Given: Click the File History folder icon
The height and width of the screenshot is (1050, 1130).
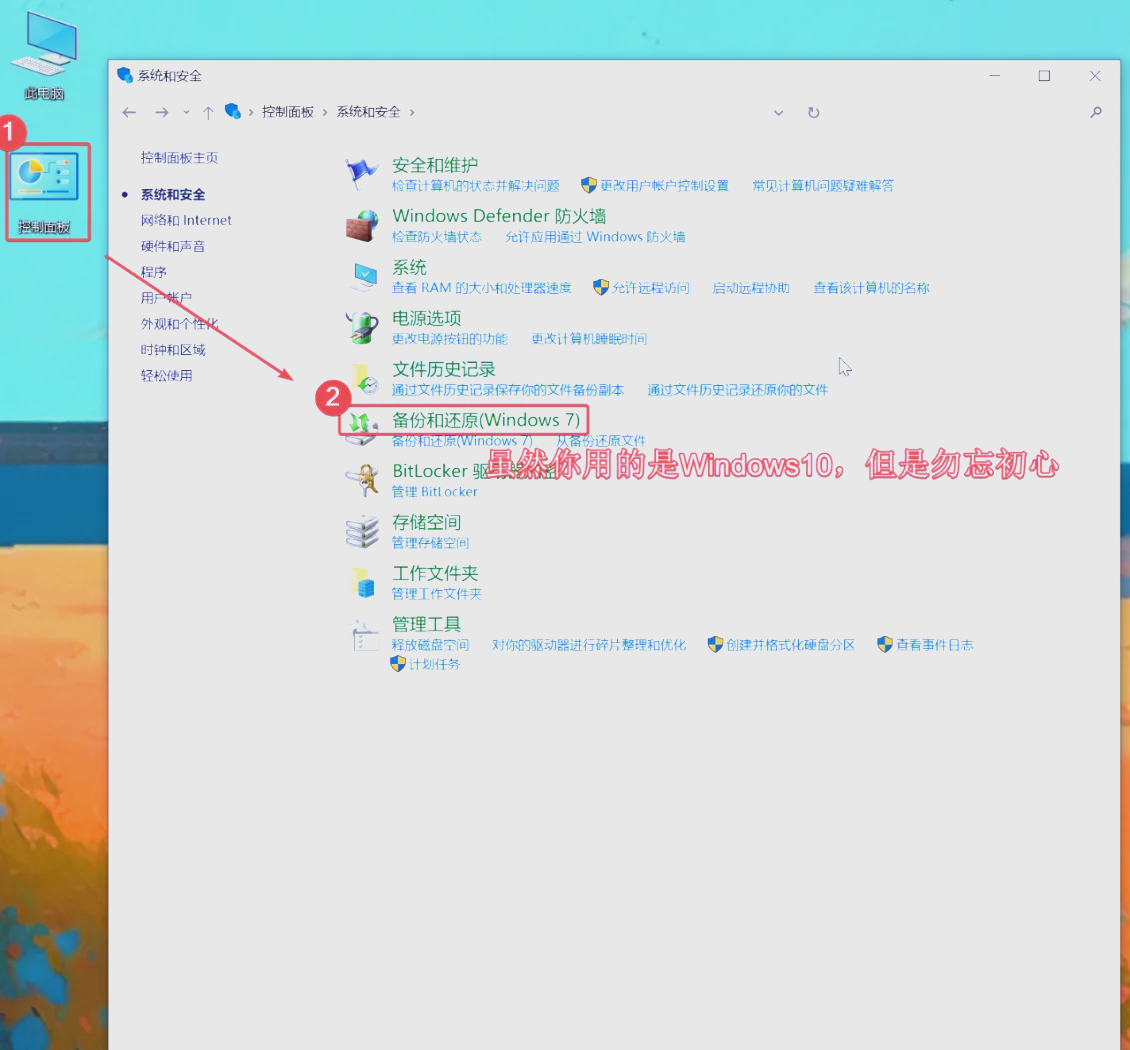Looking at the screenshot, I should [x=361, y=378].
